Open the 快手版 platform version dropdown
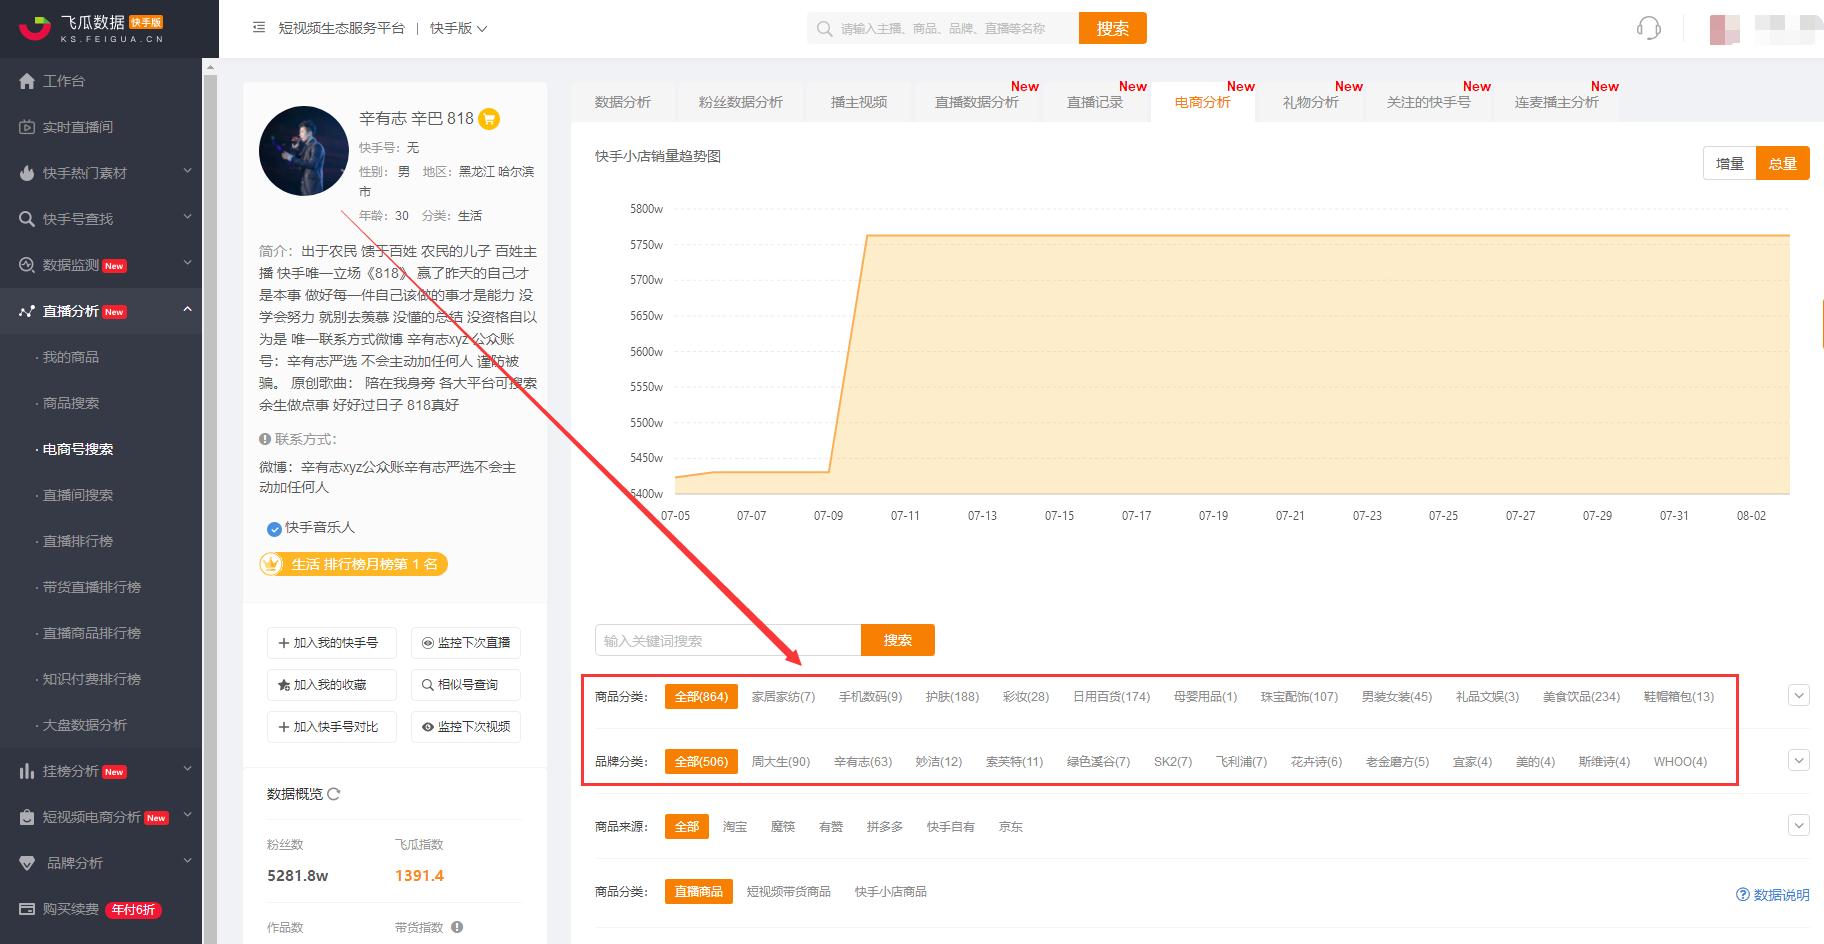This screenshot has height=944, width=1824. (x=459, y=28)
